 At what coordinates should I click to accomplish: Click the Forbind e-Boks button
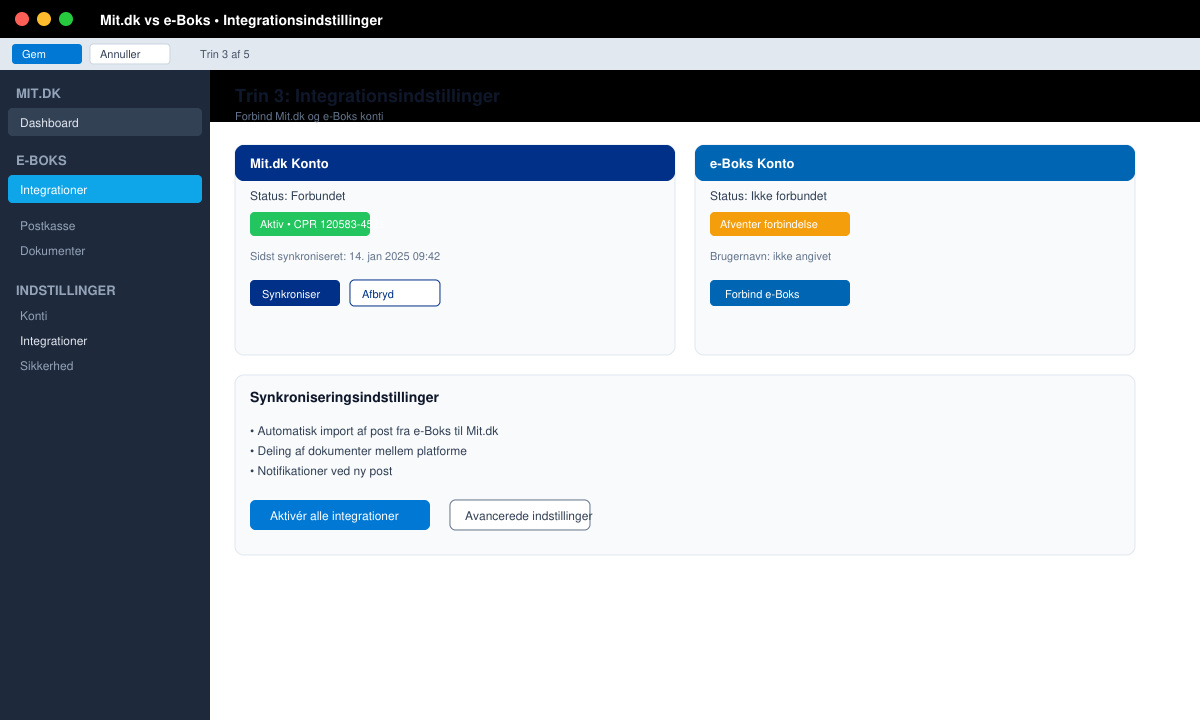coord(780,293)
